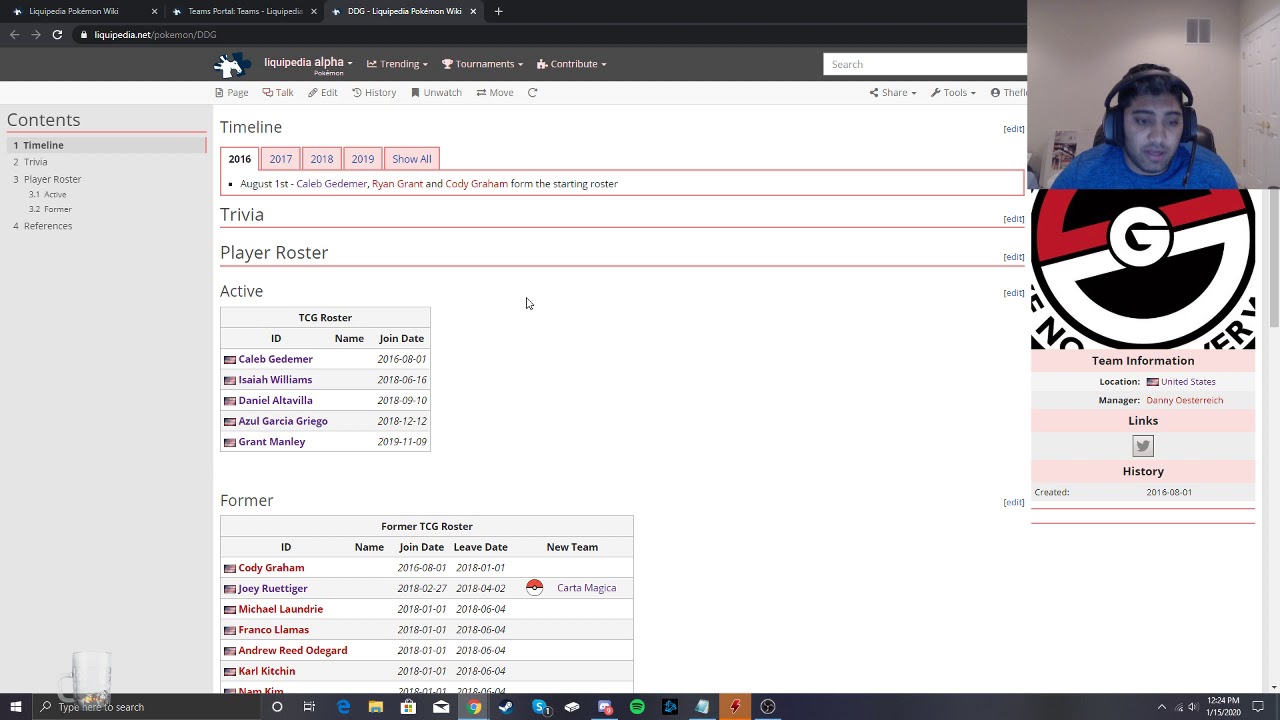This screenshot has height=720, width=1280.
Task: Switch to Teams Portal browser tab
Action: coord(245,11)
